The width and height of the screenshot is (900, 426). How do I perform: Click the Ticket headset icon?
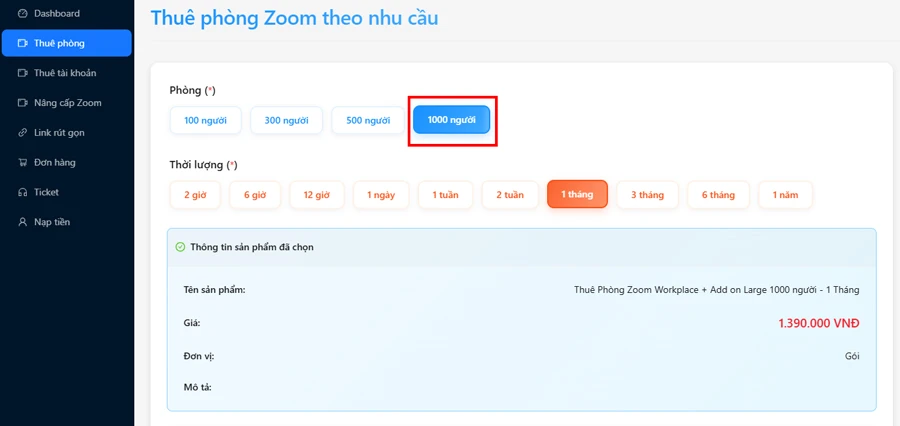pyautogui.click(x=22, y=192)
